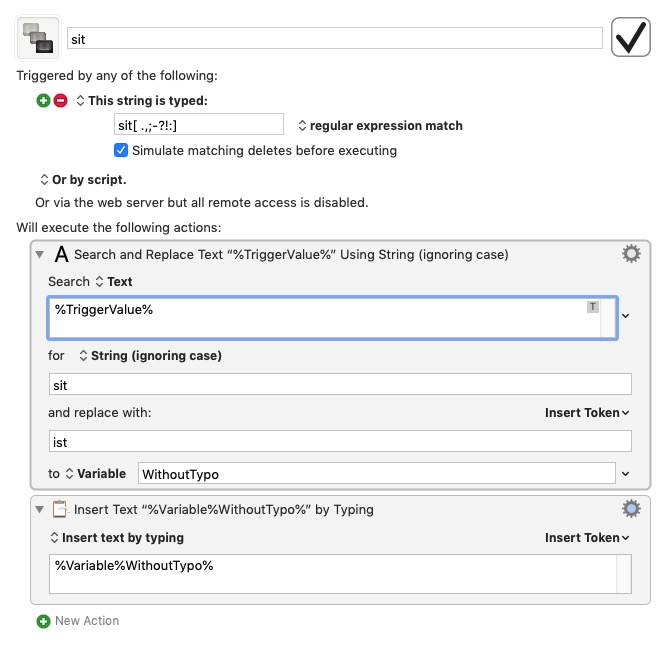The width and height of the screenshot is (670, 651).
Task: Collapse the Insert Text action
Action: [40, 510]
